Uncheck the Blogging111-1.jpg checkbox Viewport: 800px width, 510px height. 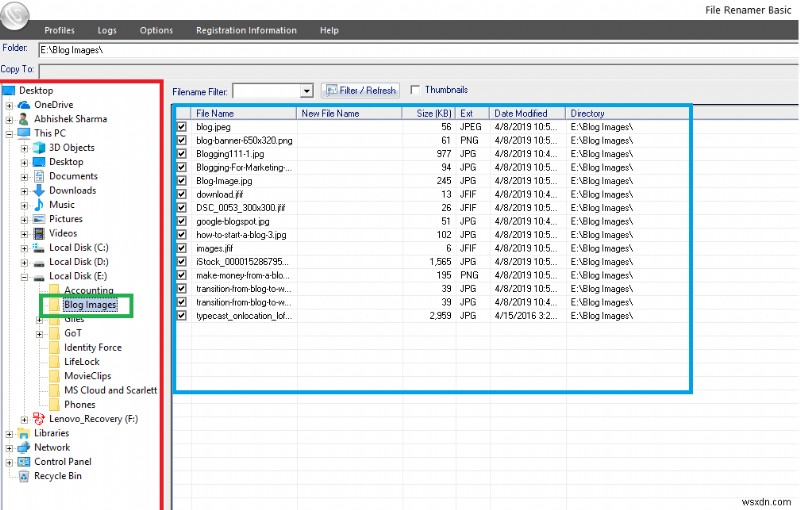(x=182, y=154)
